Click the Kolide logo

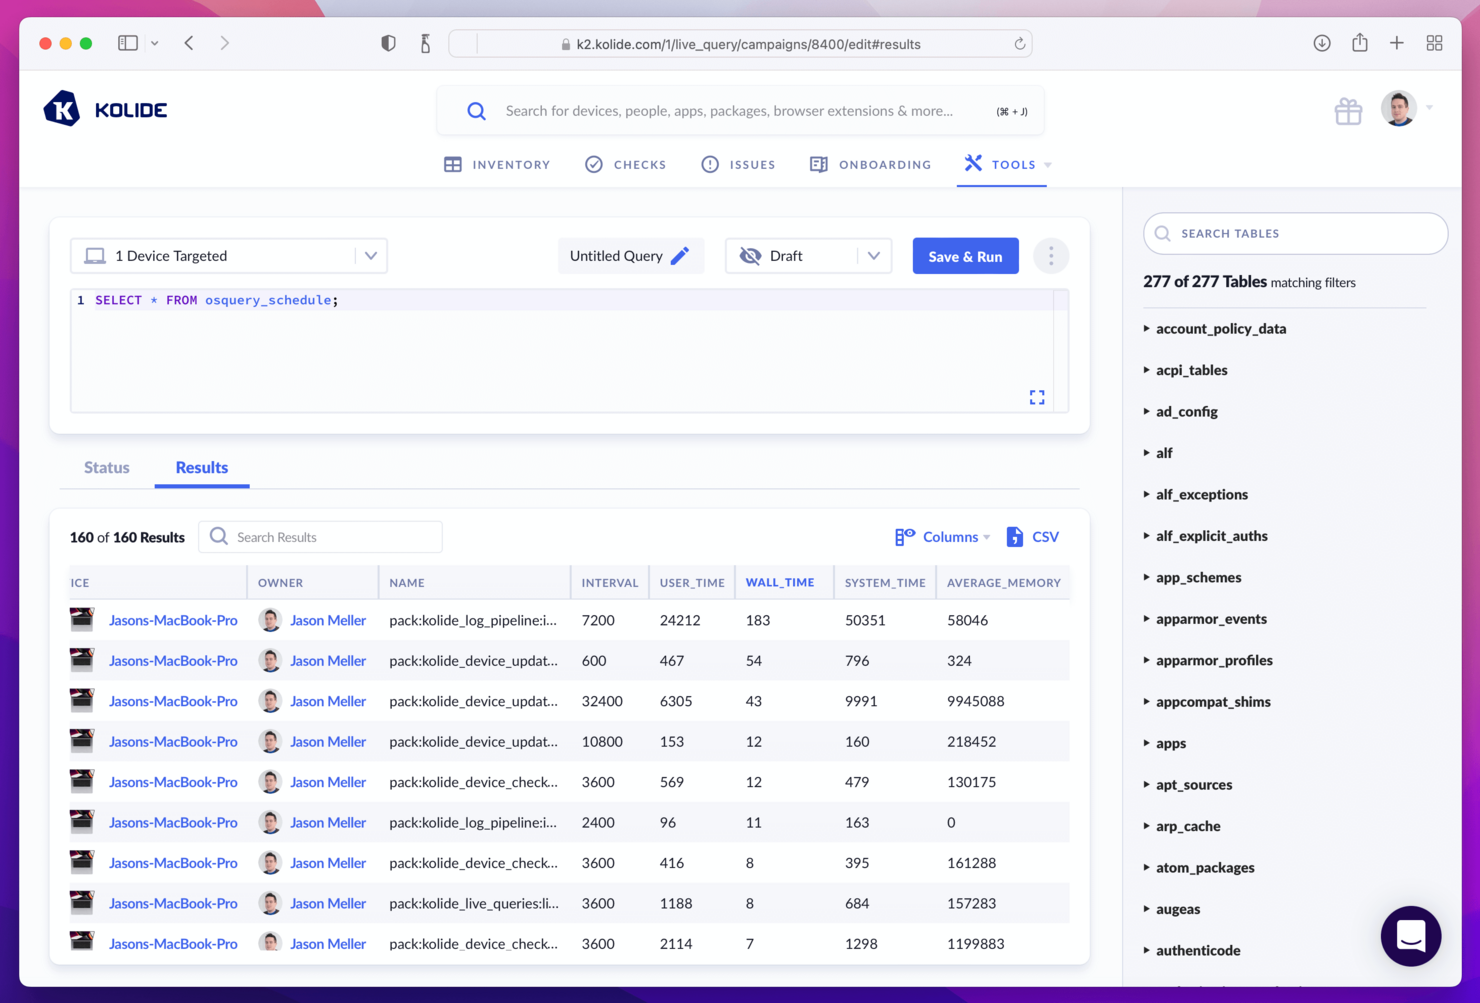tap(105, 109)
